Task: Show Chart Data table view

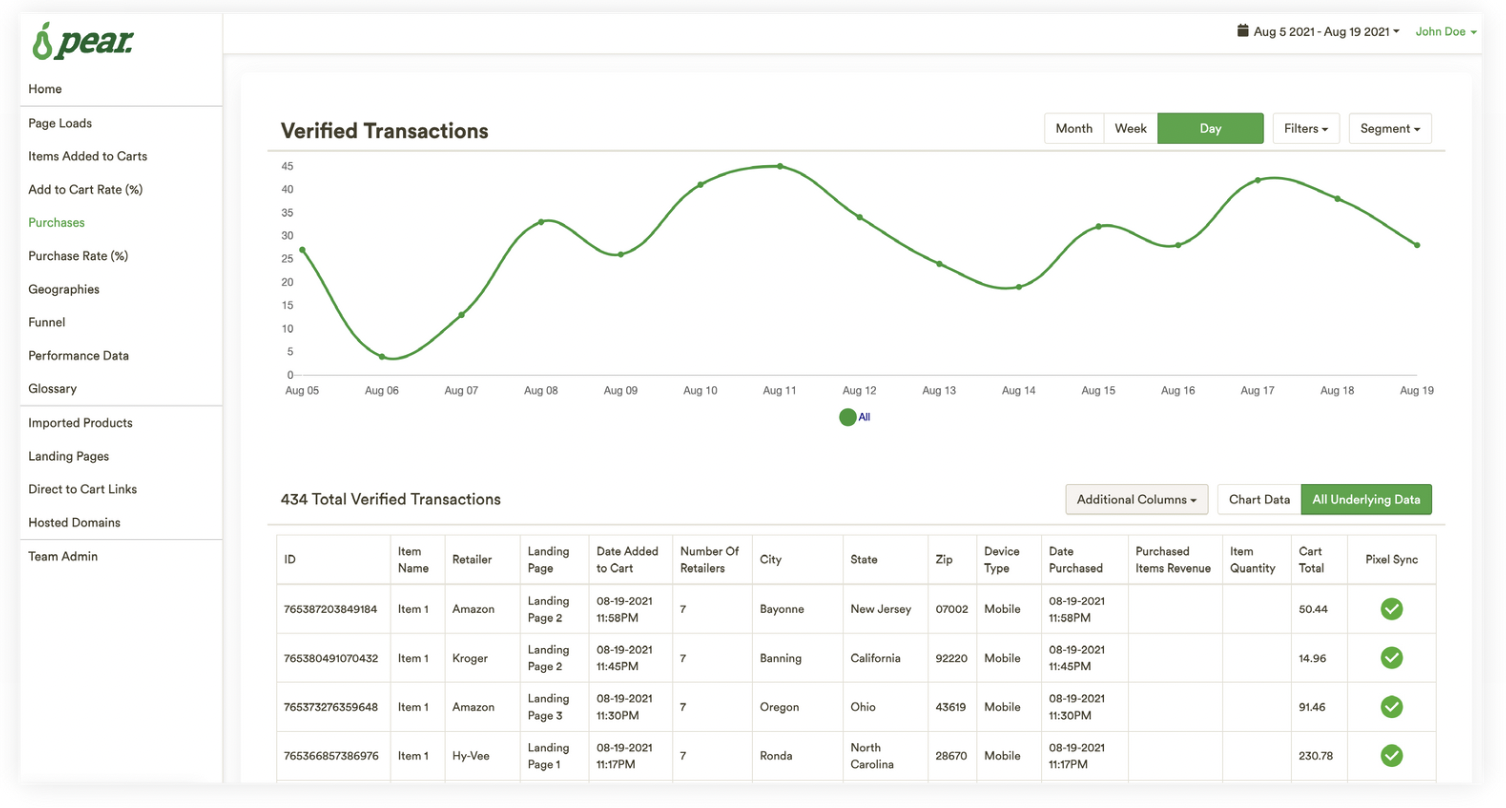Action: click(x=1258, y=499)
